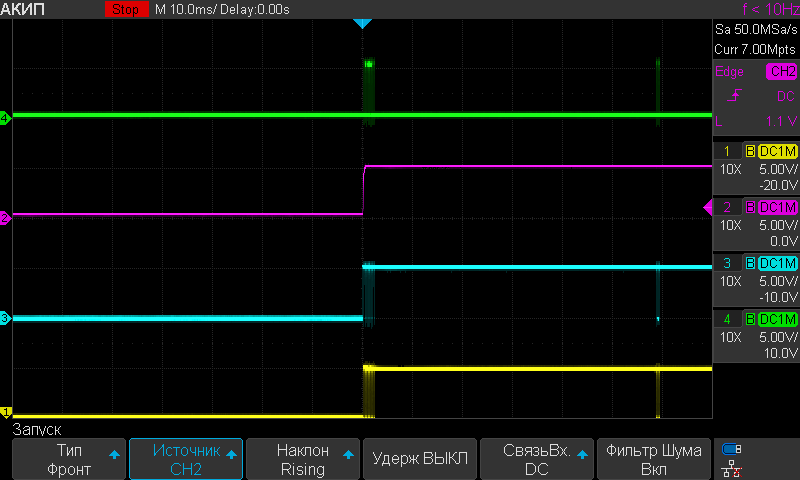Click the АКИП brand logo
This screenshot has height=480, width=800.
(22, 9)
